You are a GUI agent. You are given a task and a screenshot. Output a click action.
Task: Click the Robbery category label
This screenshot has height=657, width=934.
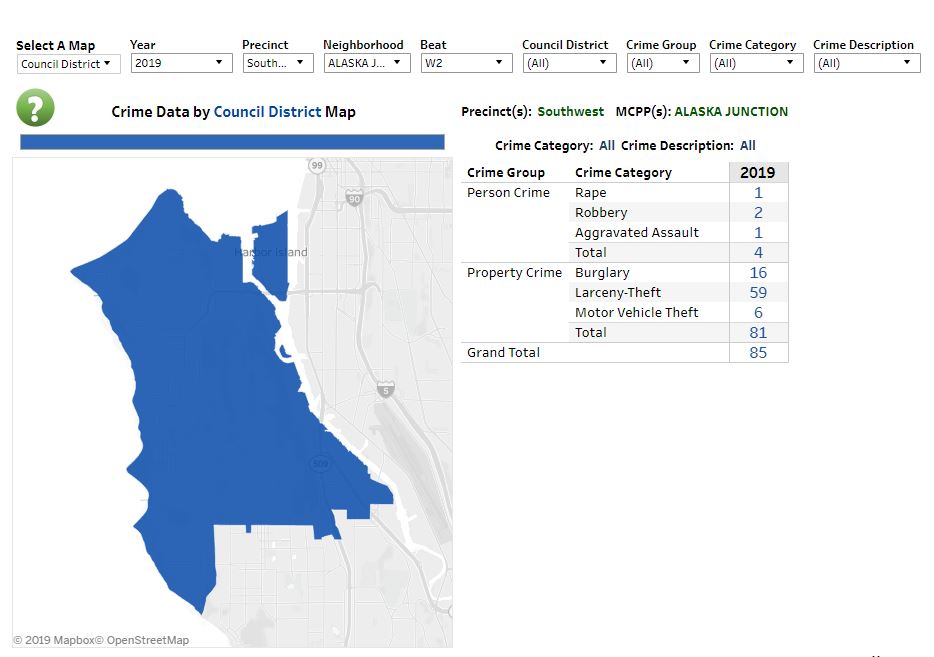(x=601, y=213)
